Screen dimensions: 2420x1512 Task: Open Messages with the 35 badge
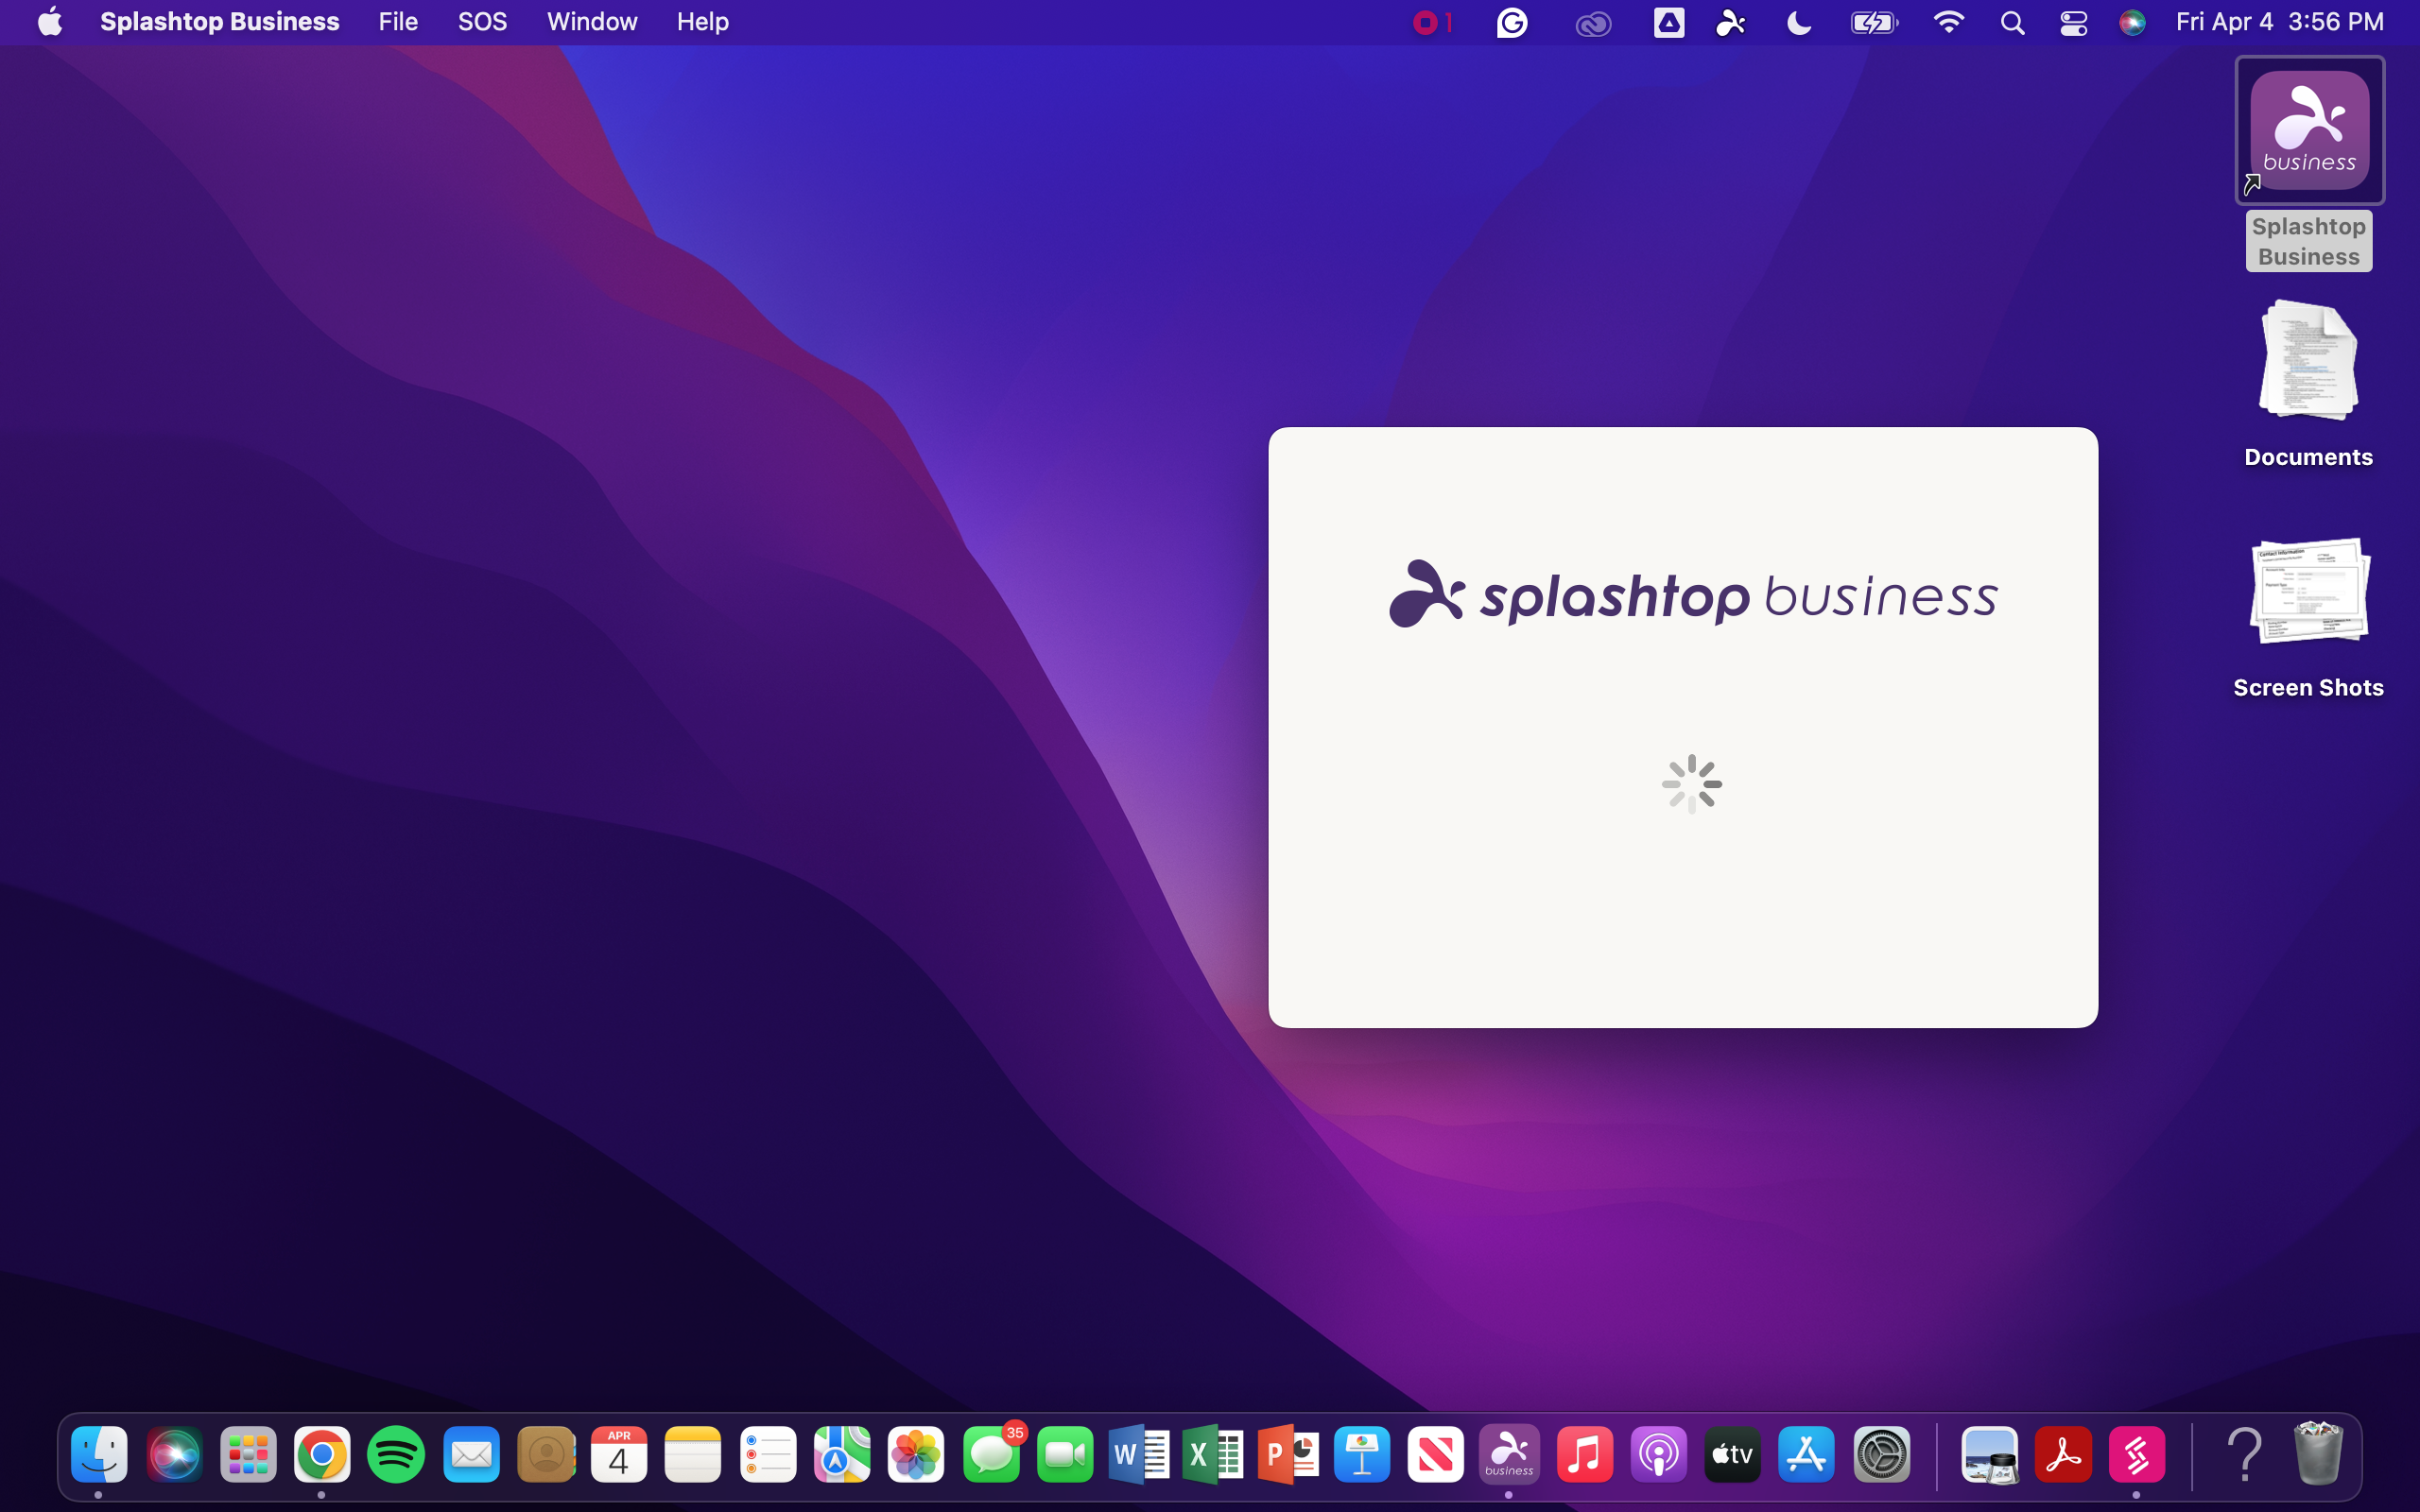[x=991, y=1454]
